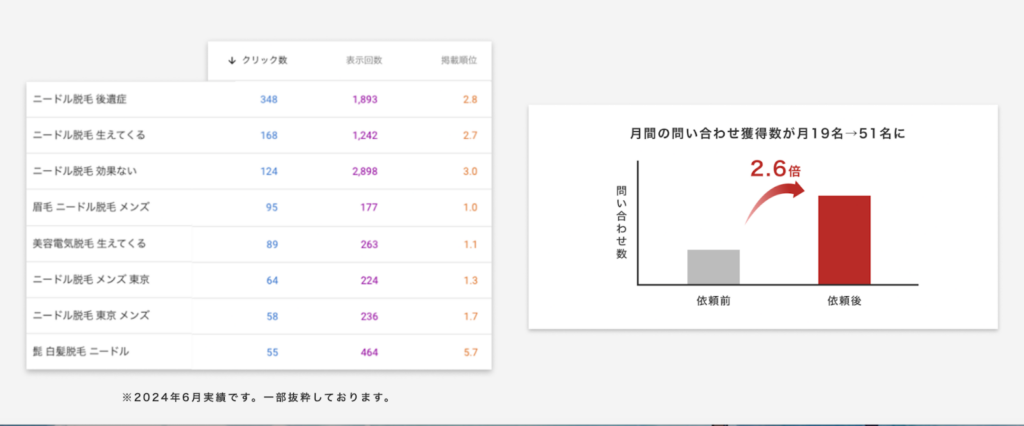This screenshot has width=1024, height=426.
Task: Open the ニードル脱毛 生えてくる query row
Action: click(x=89, y=135)
